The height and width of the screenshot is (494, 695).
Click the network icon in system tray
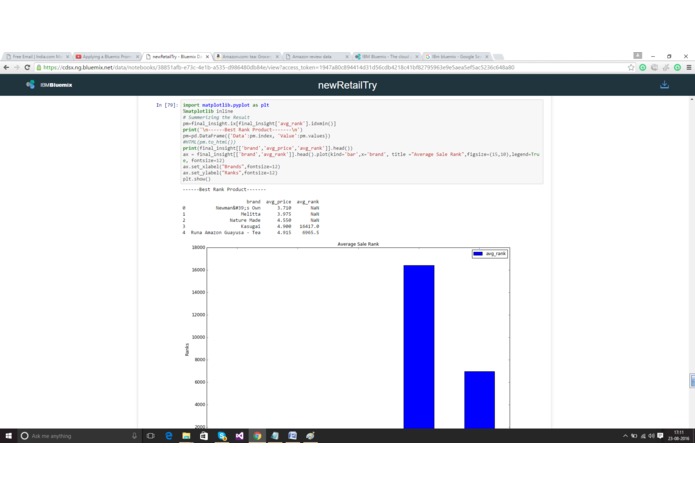(x=643, y=436)
